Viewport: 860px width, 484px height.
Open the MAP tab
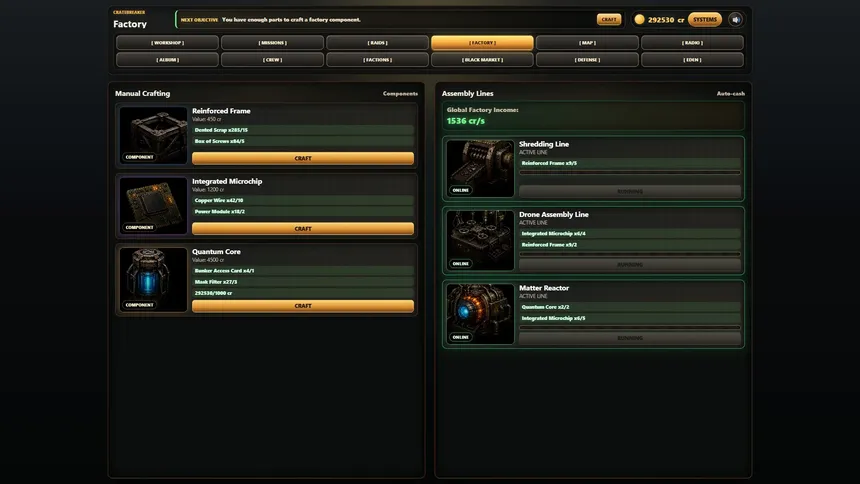(587, 43)
